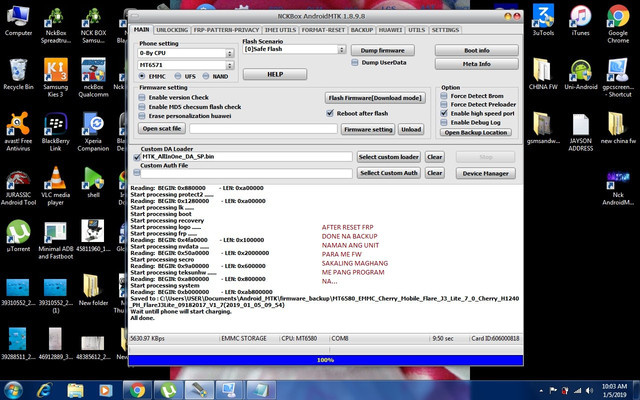Select the NAND storage radio button
The height and width of the screenshot is (400, 640).
pos(206,76)
